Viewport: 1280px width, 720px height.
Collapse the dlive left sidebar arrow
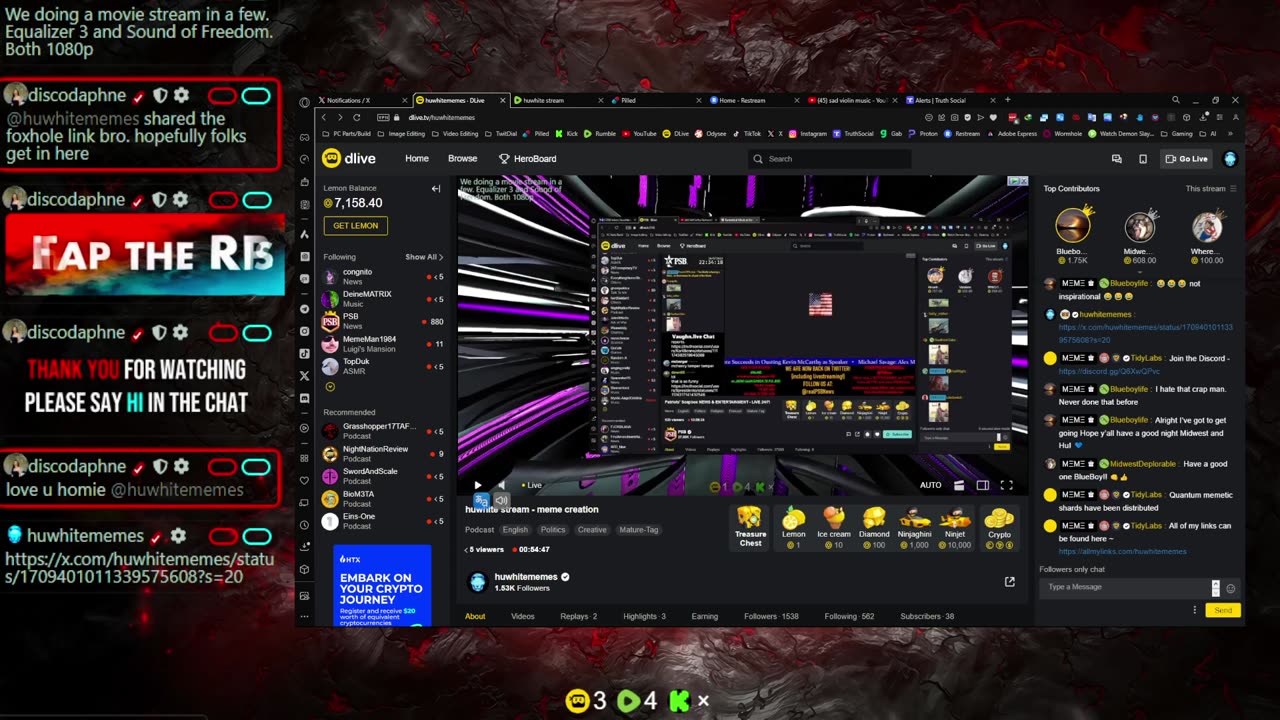click(436, 188)
